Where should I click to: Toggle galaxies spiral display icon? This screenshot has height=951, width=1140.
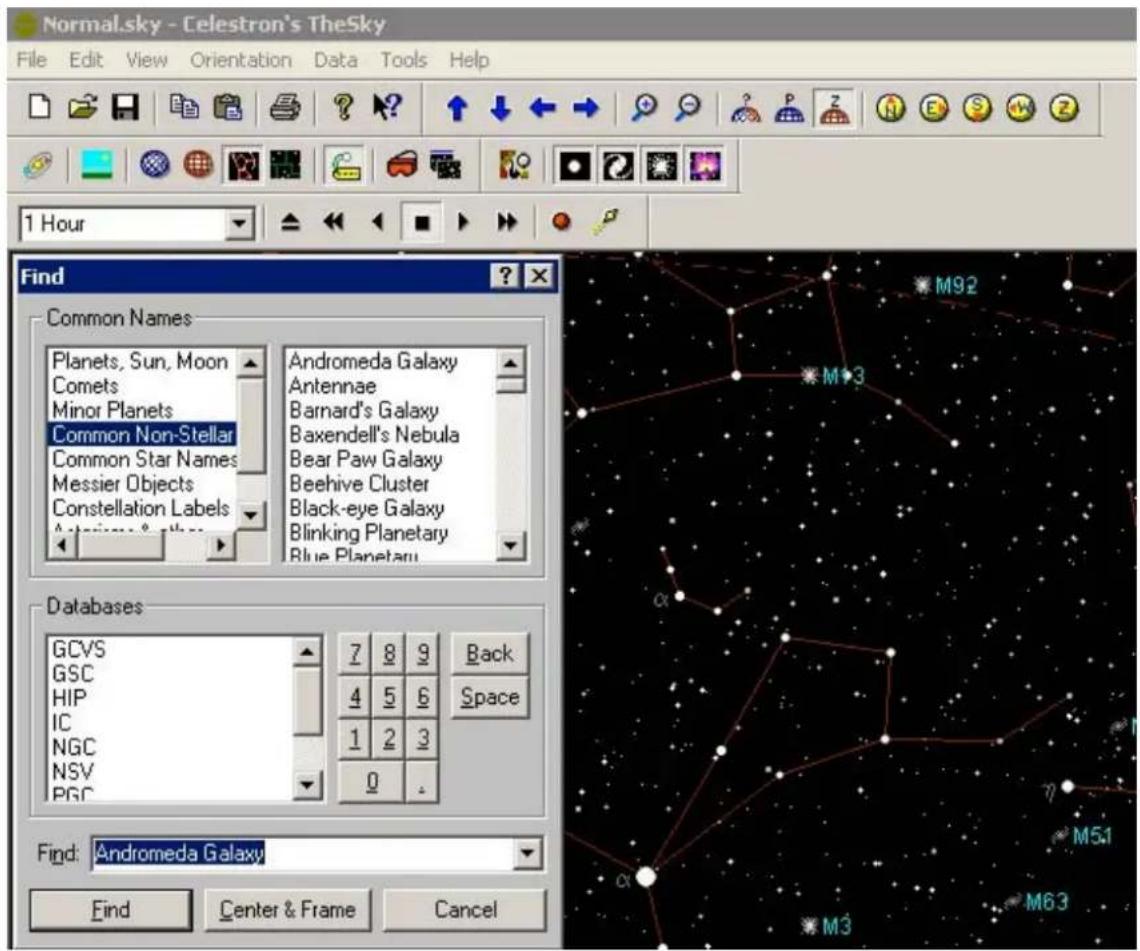coord(617,166)
